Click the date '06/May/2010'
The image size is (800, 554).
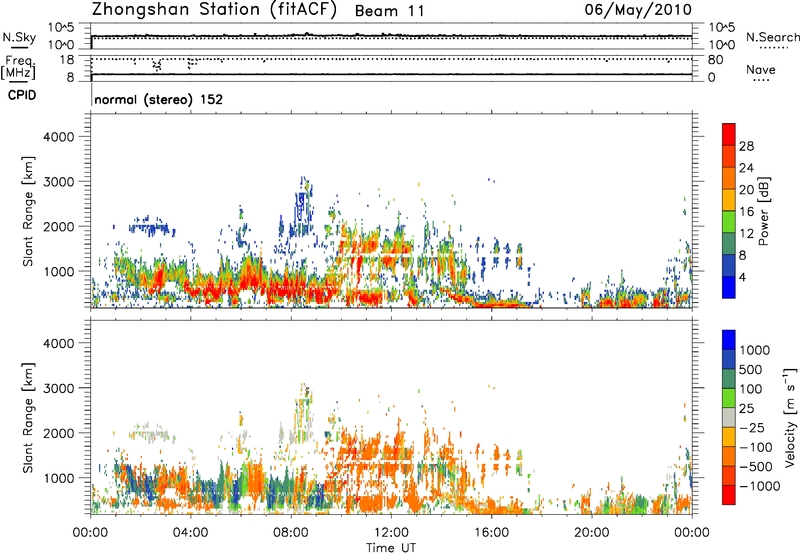[638, 10]
